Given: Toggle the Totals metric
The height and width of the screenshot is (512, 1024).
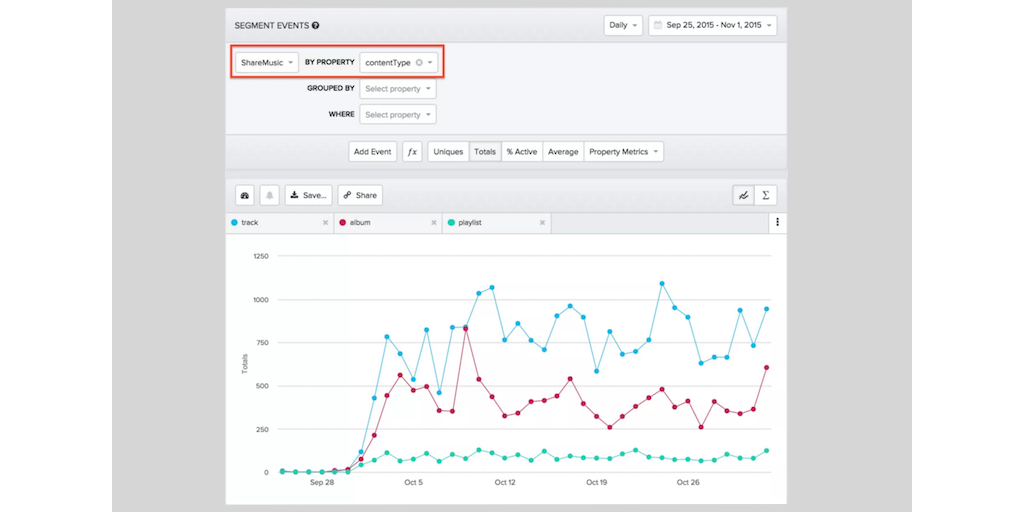Looking at the screenshot, I should point(485,152).
